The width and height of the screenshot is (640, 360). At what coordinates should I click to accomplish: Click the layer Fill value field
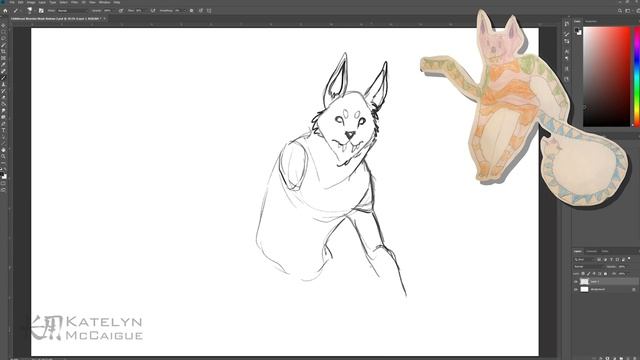622,273
